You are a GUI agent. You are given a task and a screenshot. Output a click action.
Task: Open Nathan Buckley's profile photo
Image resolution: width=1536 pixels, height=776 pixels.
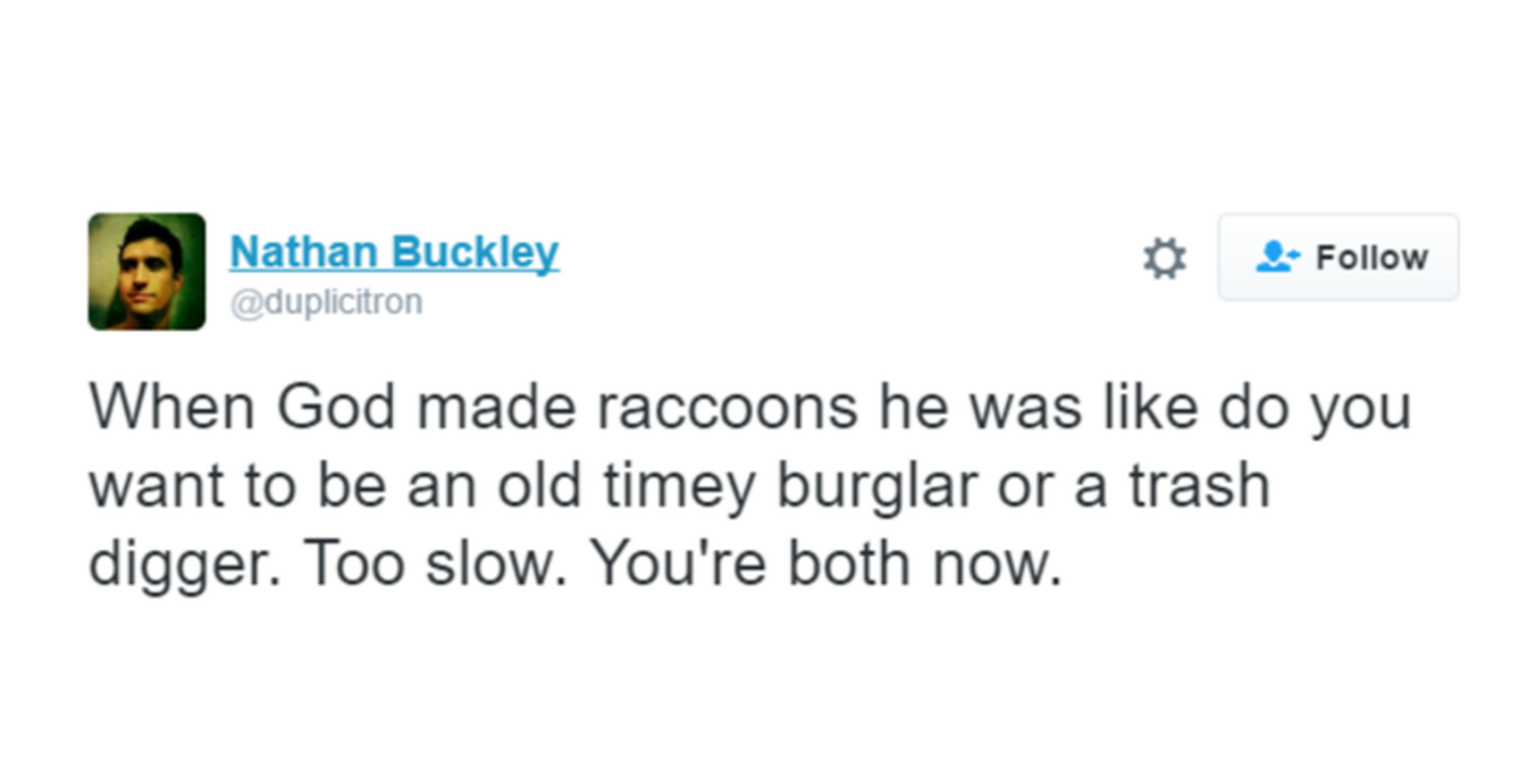147,271
